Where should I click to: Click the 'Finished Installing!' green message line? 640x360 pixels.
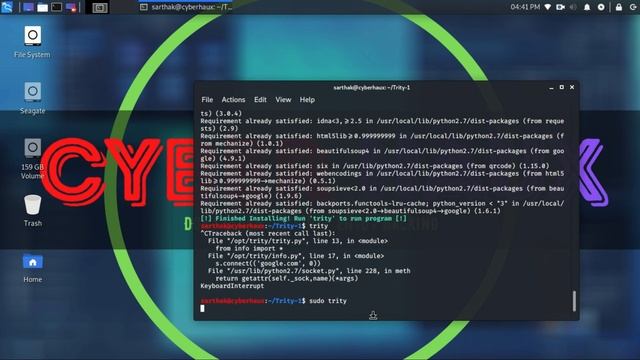click(304, 218)
